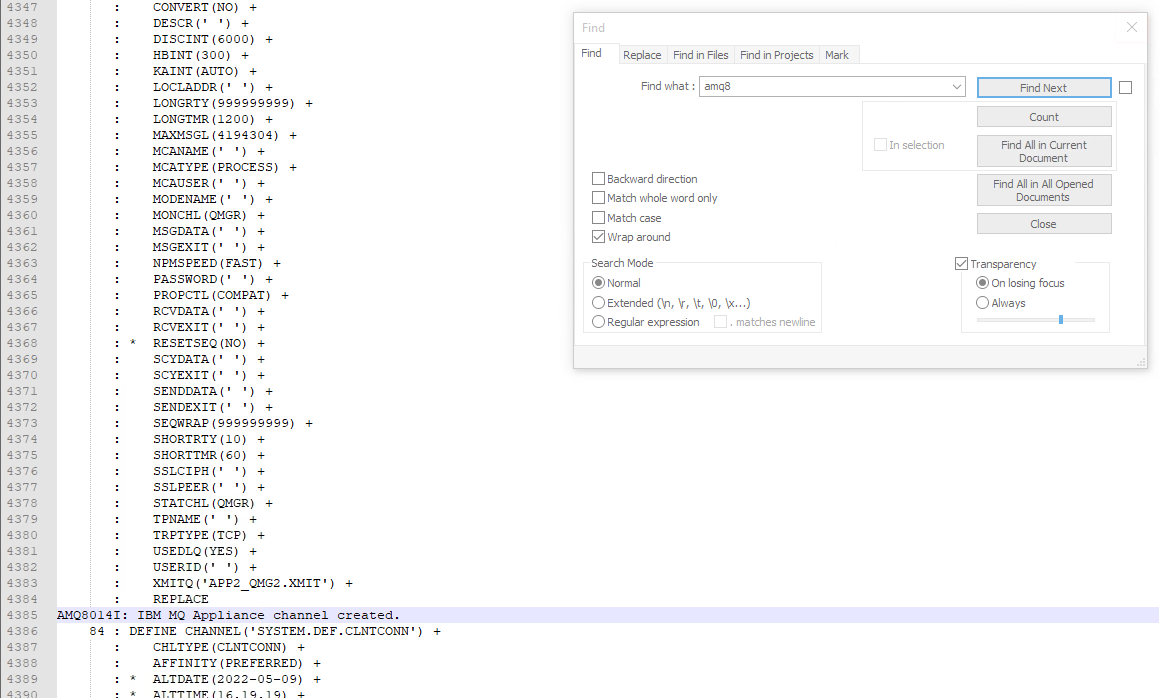Click the SEQWRAP(999999999) line
This screenshot has height=698, width=1159.
233,424
